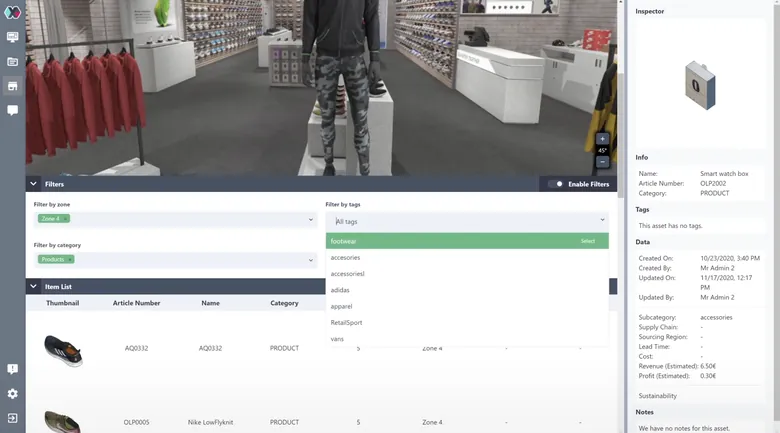Open the Filter by zone dropdown arrow
780x433 pixels.
point(310,219)
